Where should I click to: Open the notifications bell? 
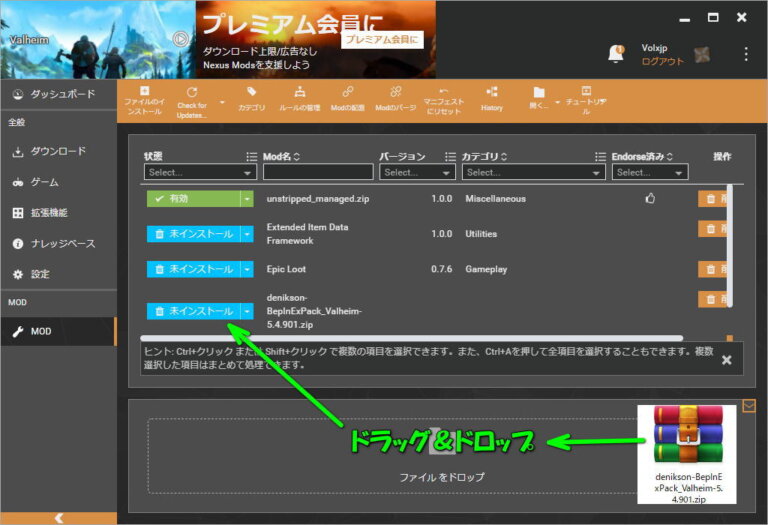tap(616, 54)
